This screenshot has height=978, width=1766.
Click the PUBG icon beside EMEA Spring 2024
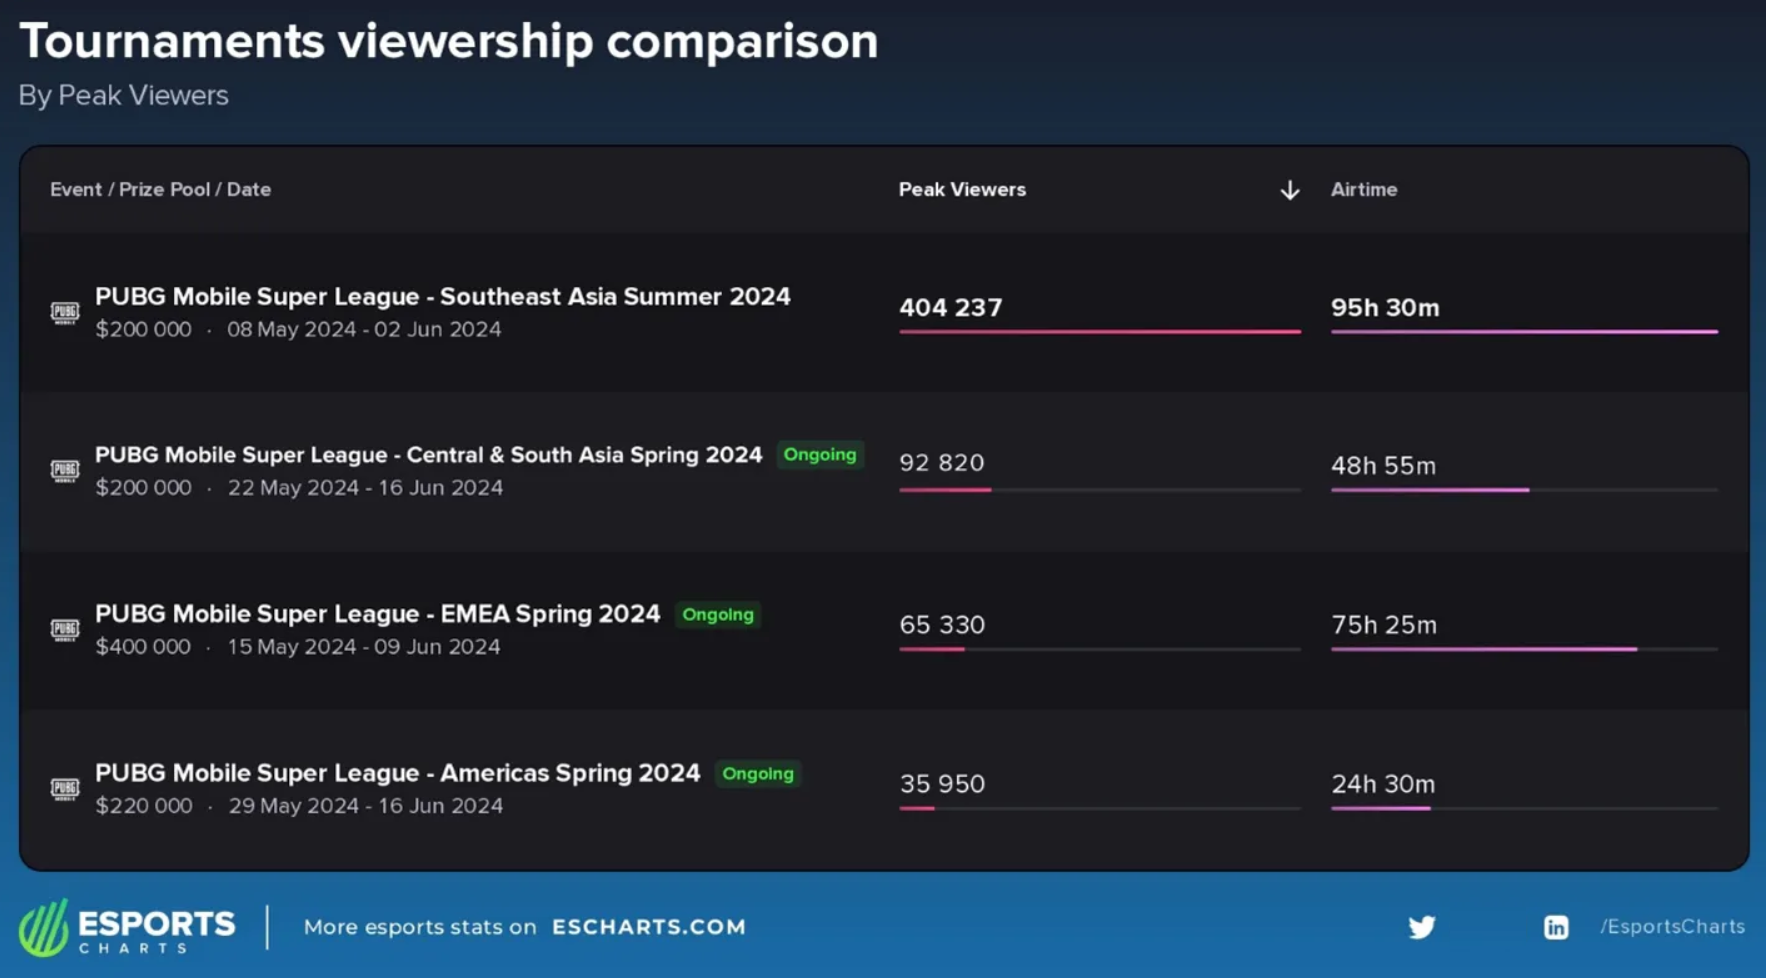[x=65, y=630]
